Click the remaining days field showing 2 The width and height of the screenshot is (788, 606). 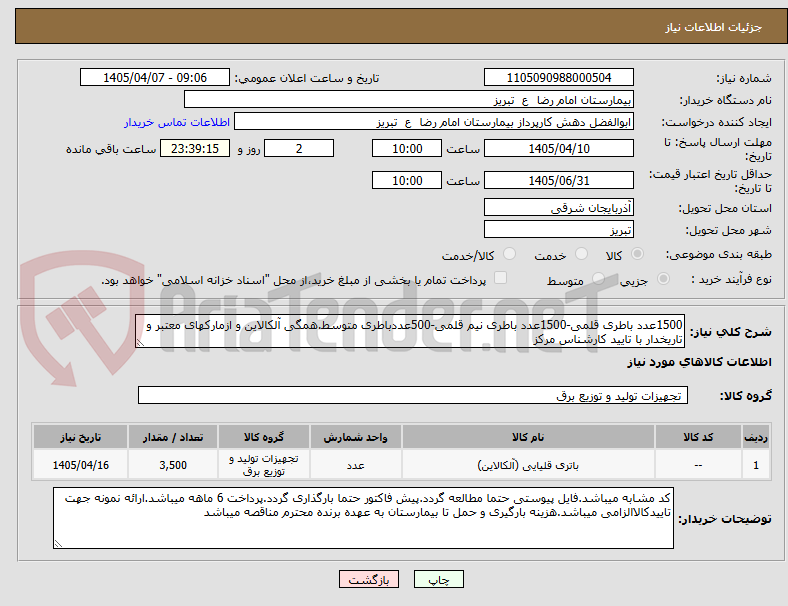(299, 148)
